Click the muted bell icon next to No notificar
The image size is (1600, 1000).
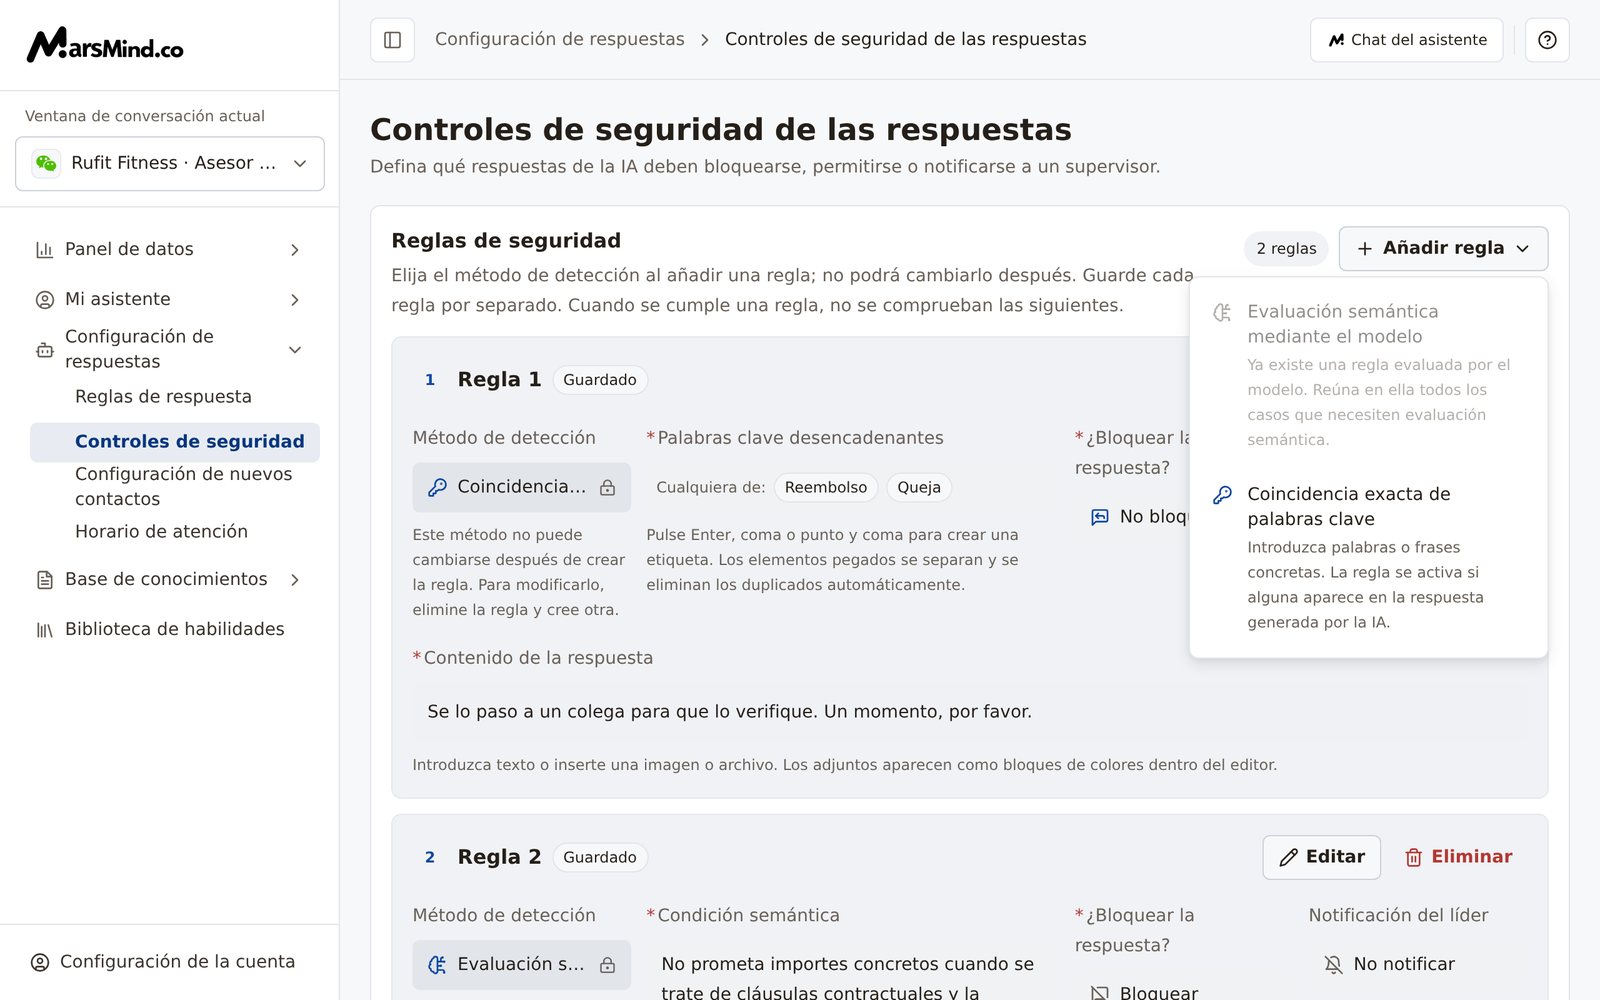coord(1333,965)
